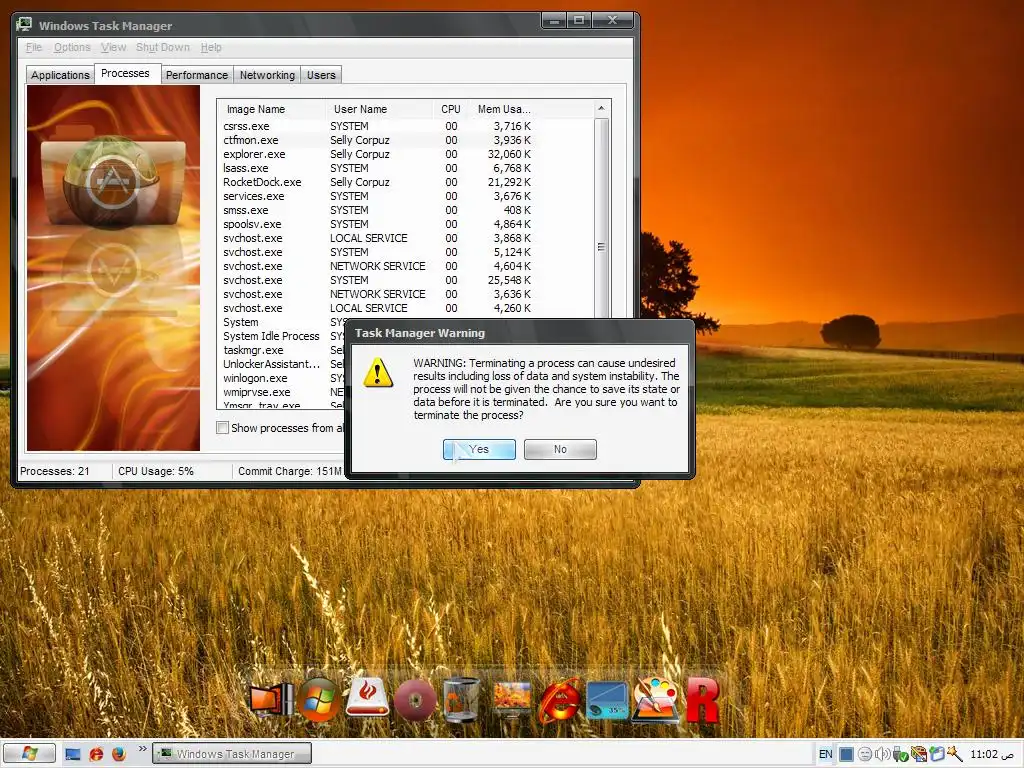Toggle Show processes from all users checkbox

222,428
